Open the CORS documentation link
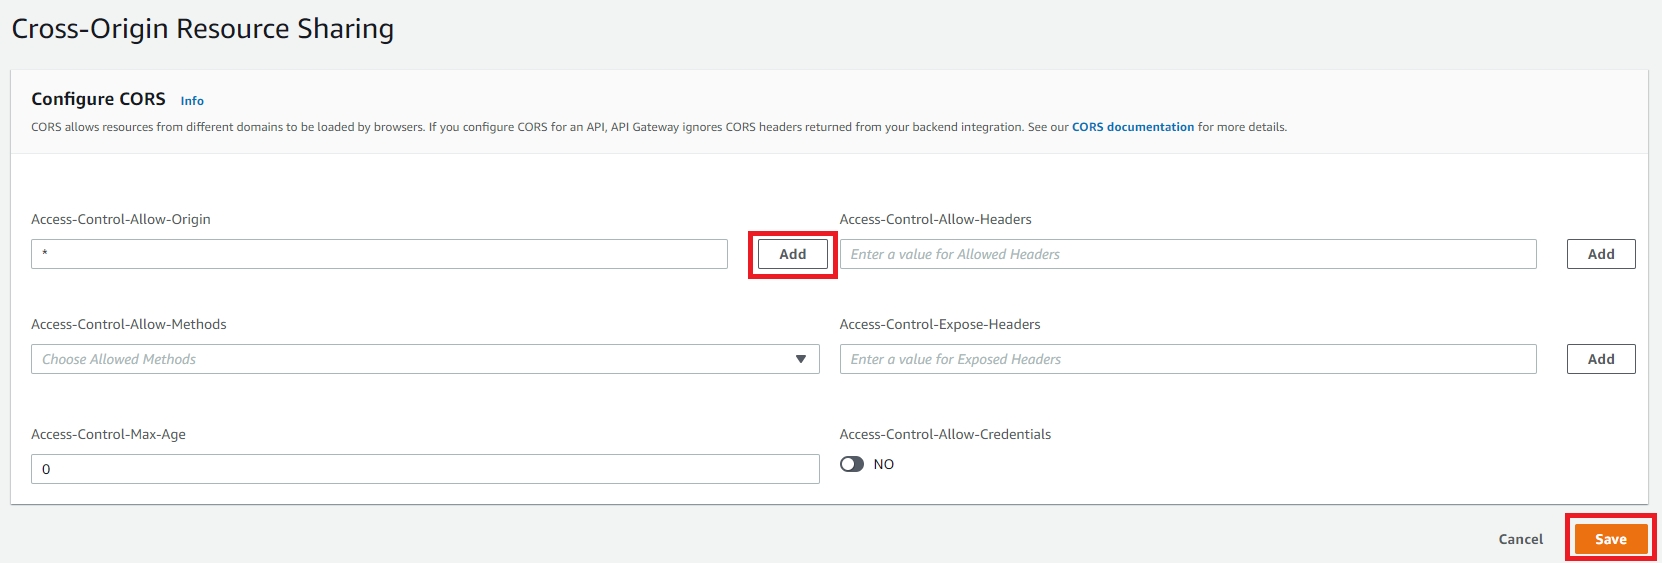 [x=1133, y=127]
